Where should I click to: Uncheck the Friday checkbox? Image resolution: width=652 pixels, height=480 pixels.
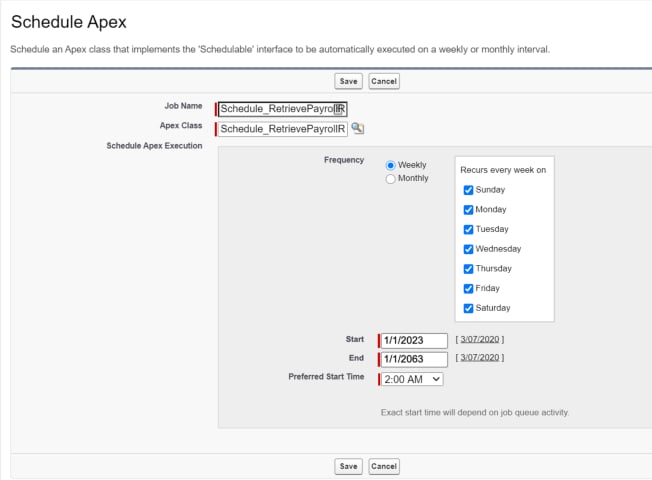tap(468, 288)
